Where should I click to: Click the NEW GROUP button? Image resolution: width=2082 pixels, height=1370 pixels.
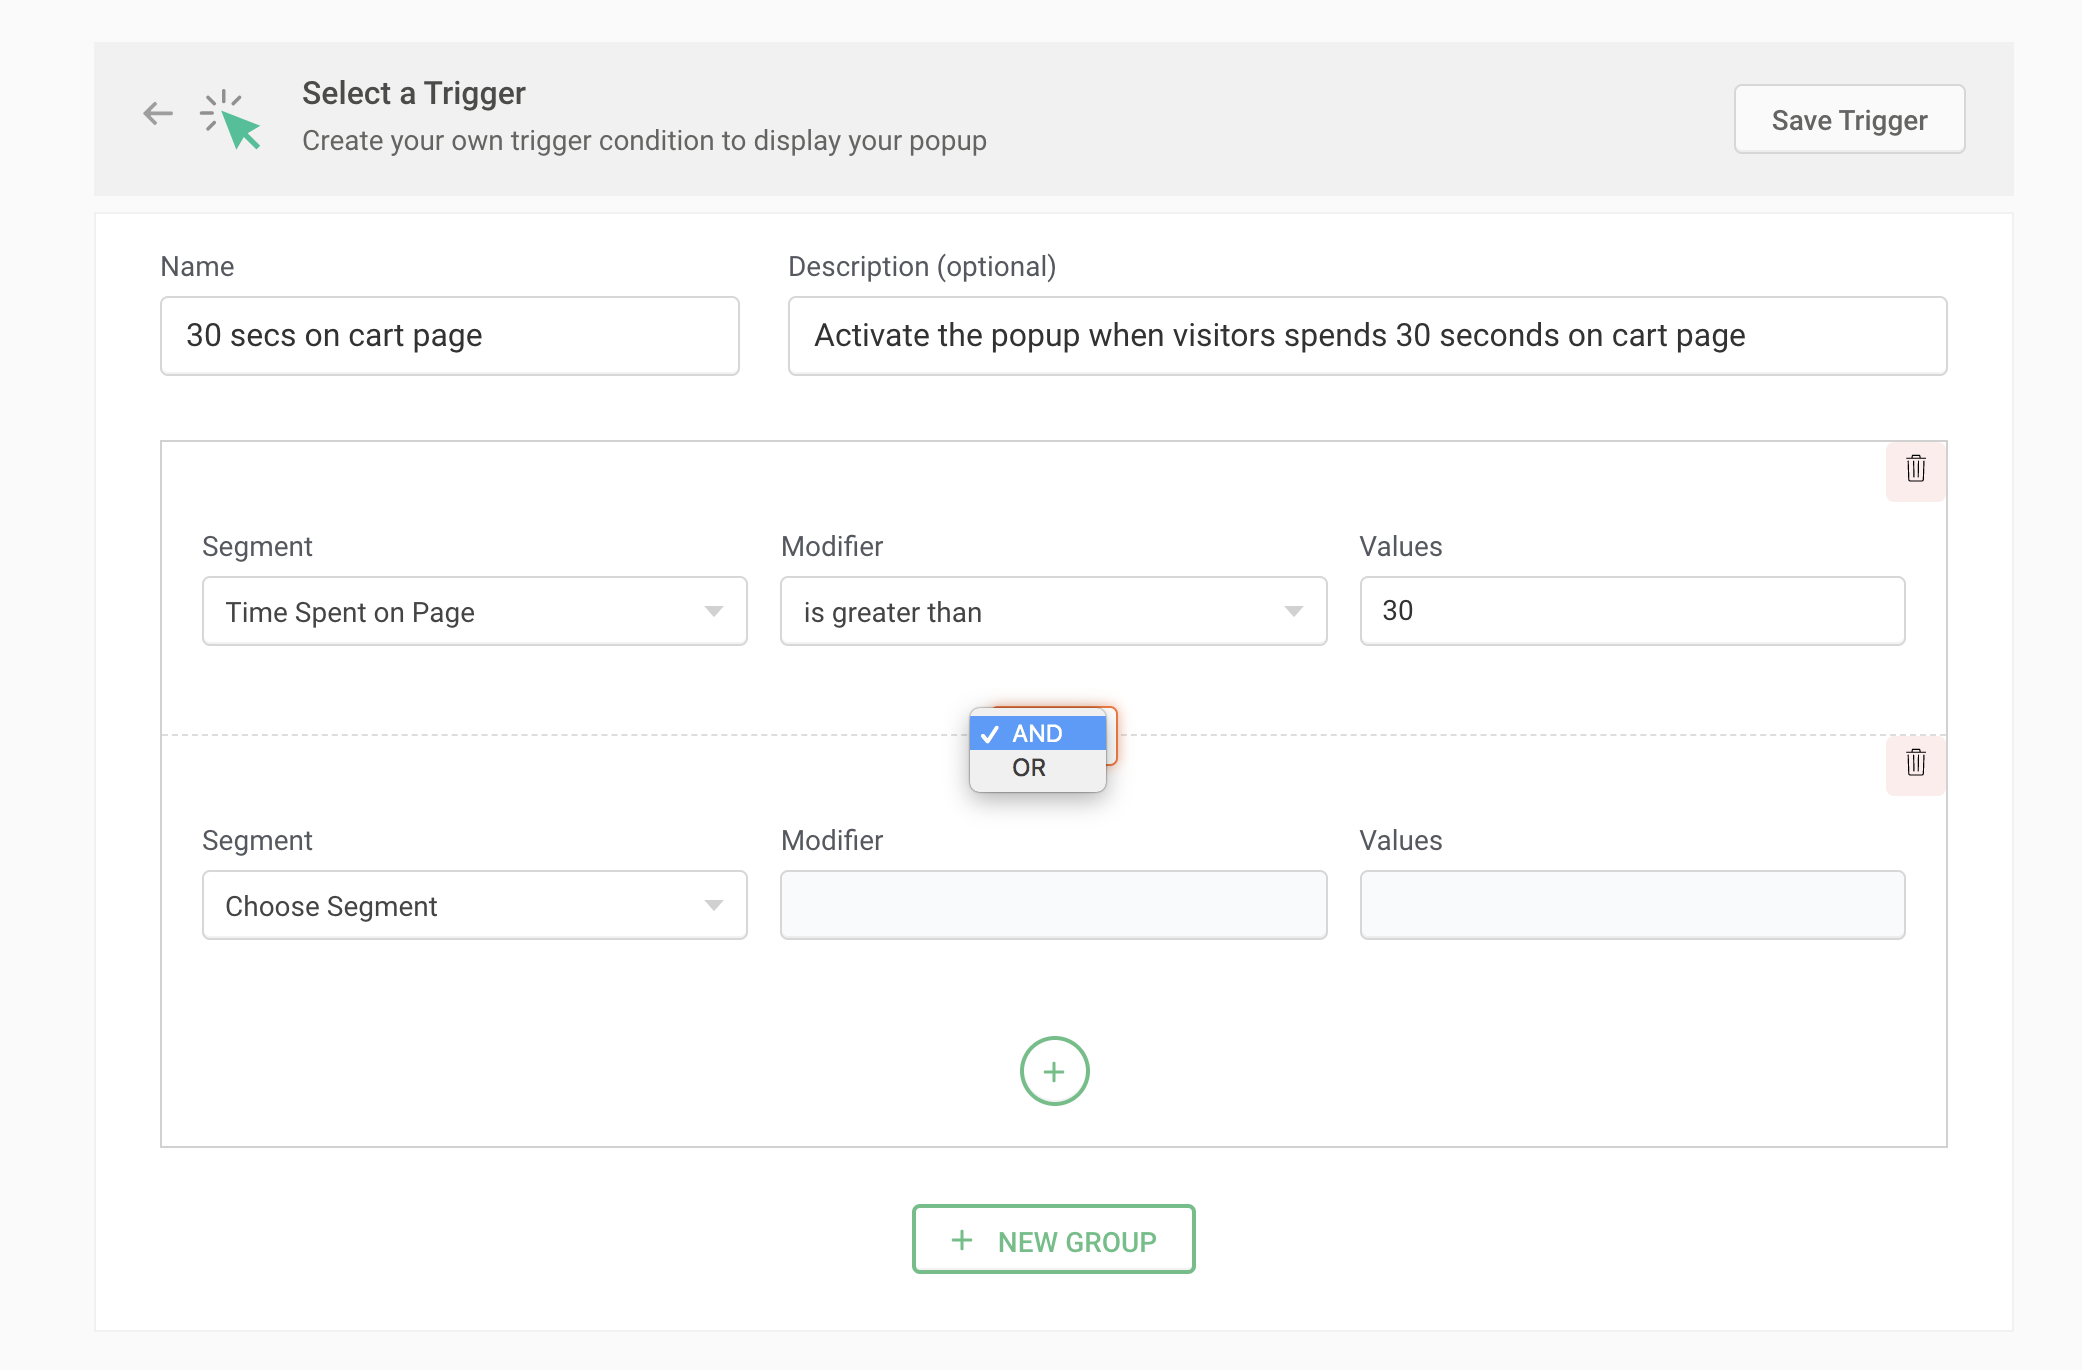[1053, 1240]
